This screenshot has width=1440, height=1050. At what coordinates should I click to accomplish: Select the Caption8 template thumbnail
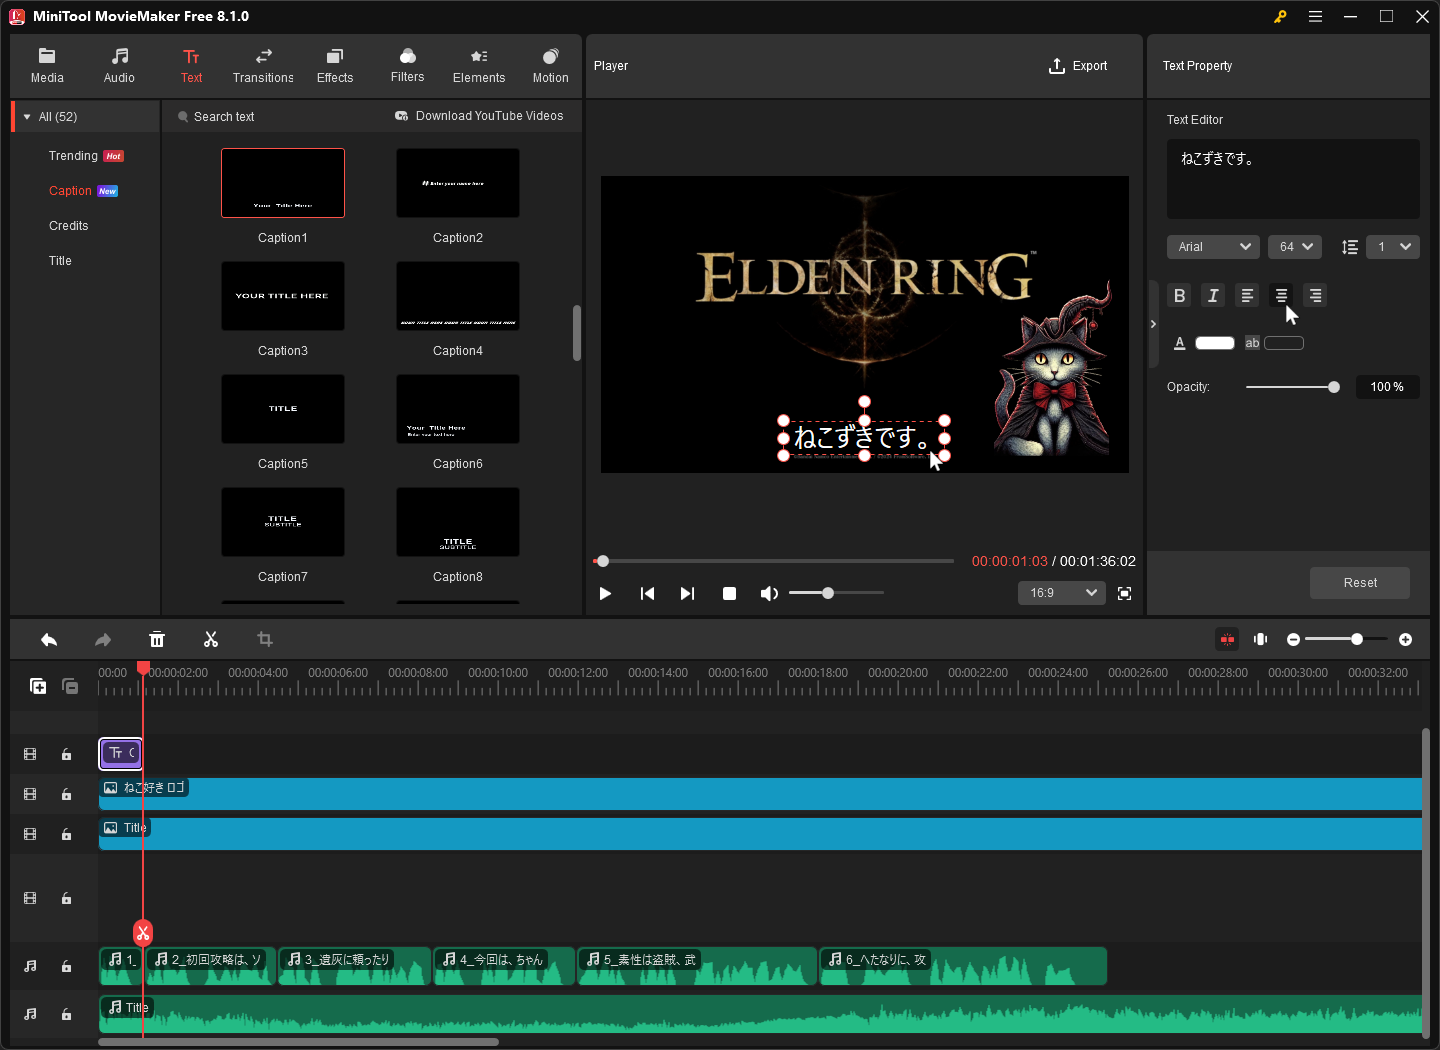[x=458, y=522]
